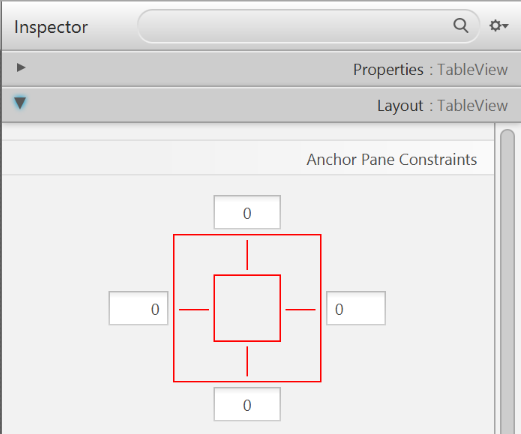
Task: Click the inner red square in anchor diagram
Action: click(247, 308)
